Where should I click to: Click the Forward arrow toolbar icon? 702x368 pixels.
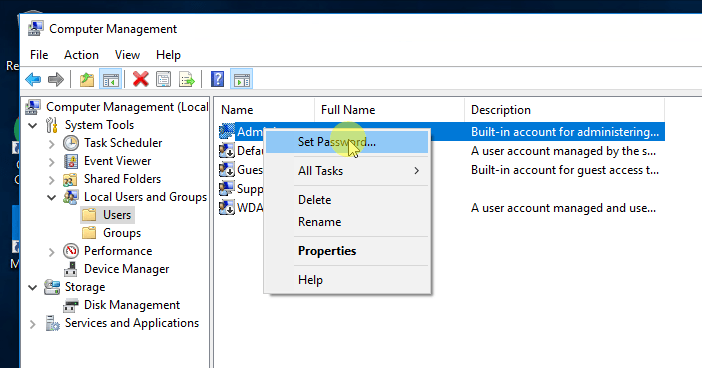click(56, 80)
